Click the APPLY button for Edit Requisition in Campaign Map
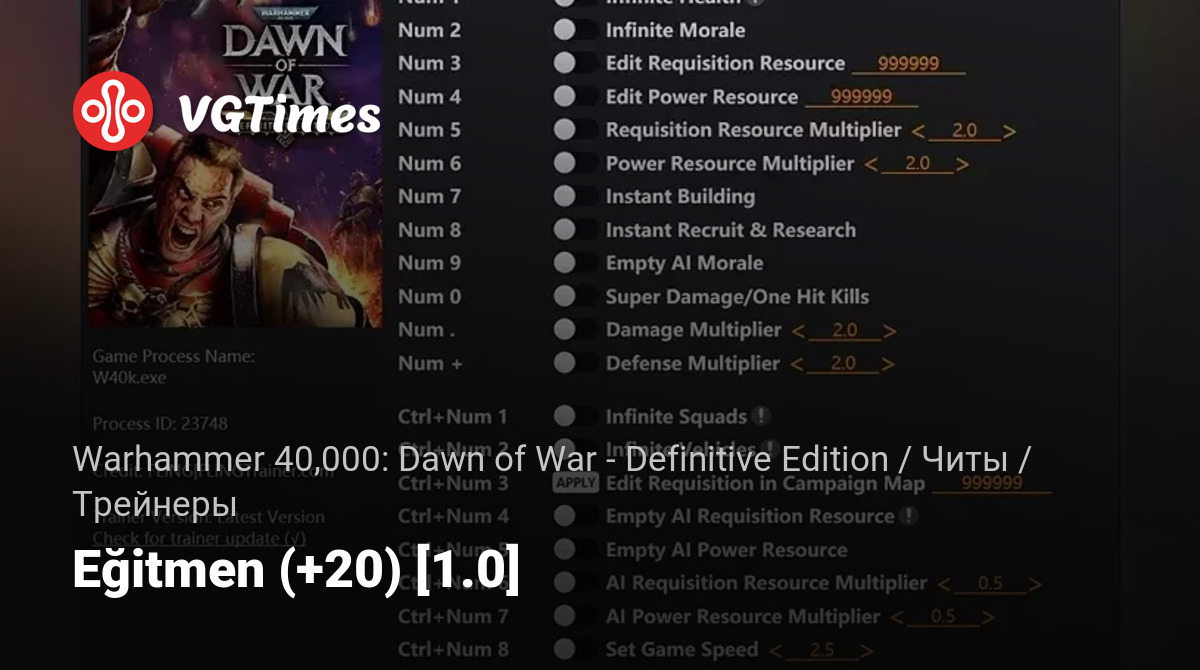The width and height of the screenshot is (1200, 670). (576, 483)
